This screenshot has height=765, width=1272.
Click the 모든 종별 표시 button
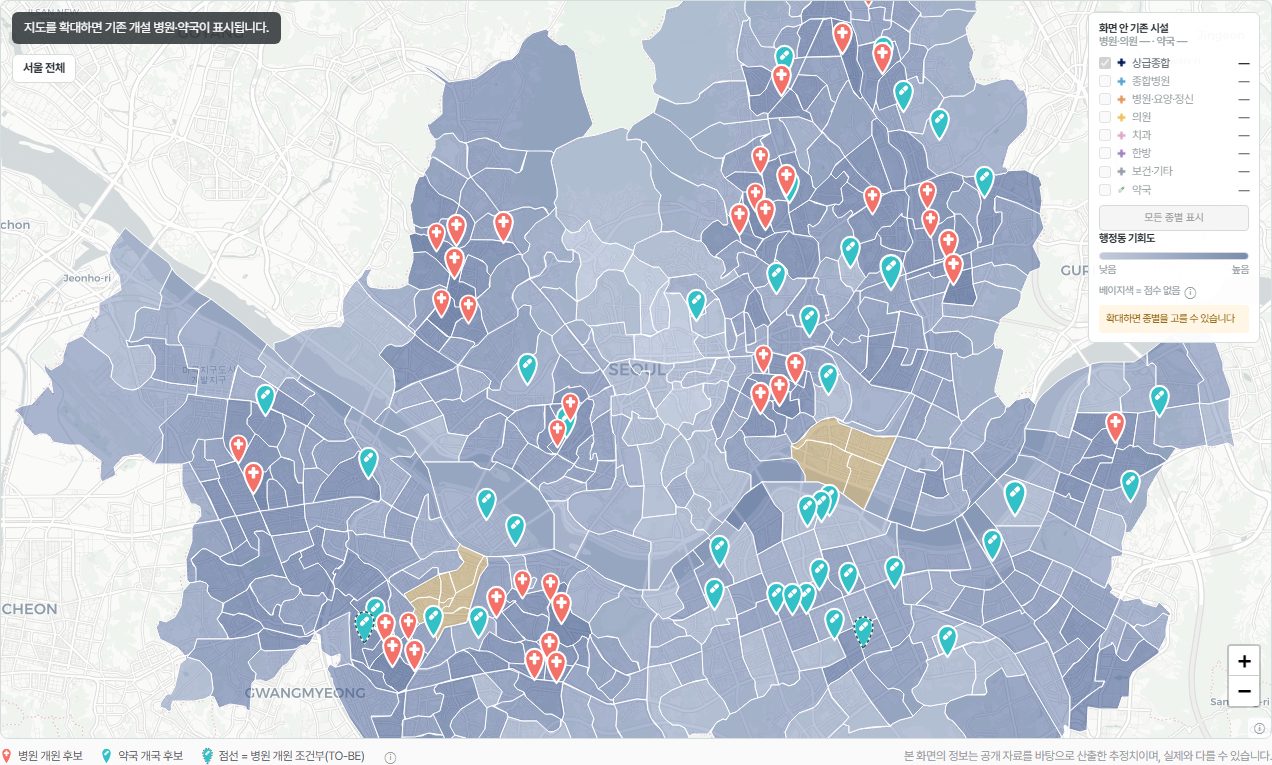coord(1173,217)
